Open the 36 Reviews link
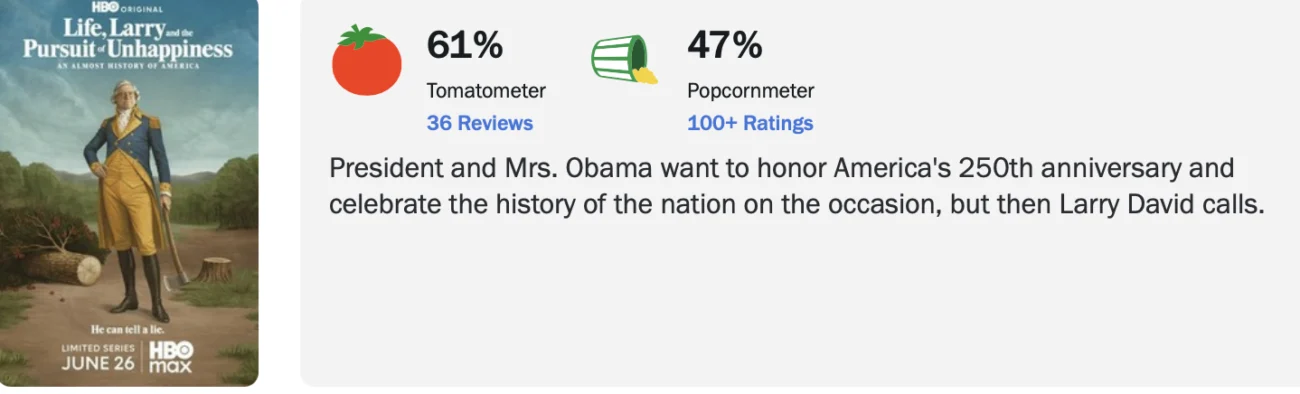Viewport: 1300px width, 394px height. (x=480, y=123)
